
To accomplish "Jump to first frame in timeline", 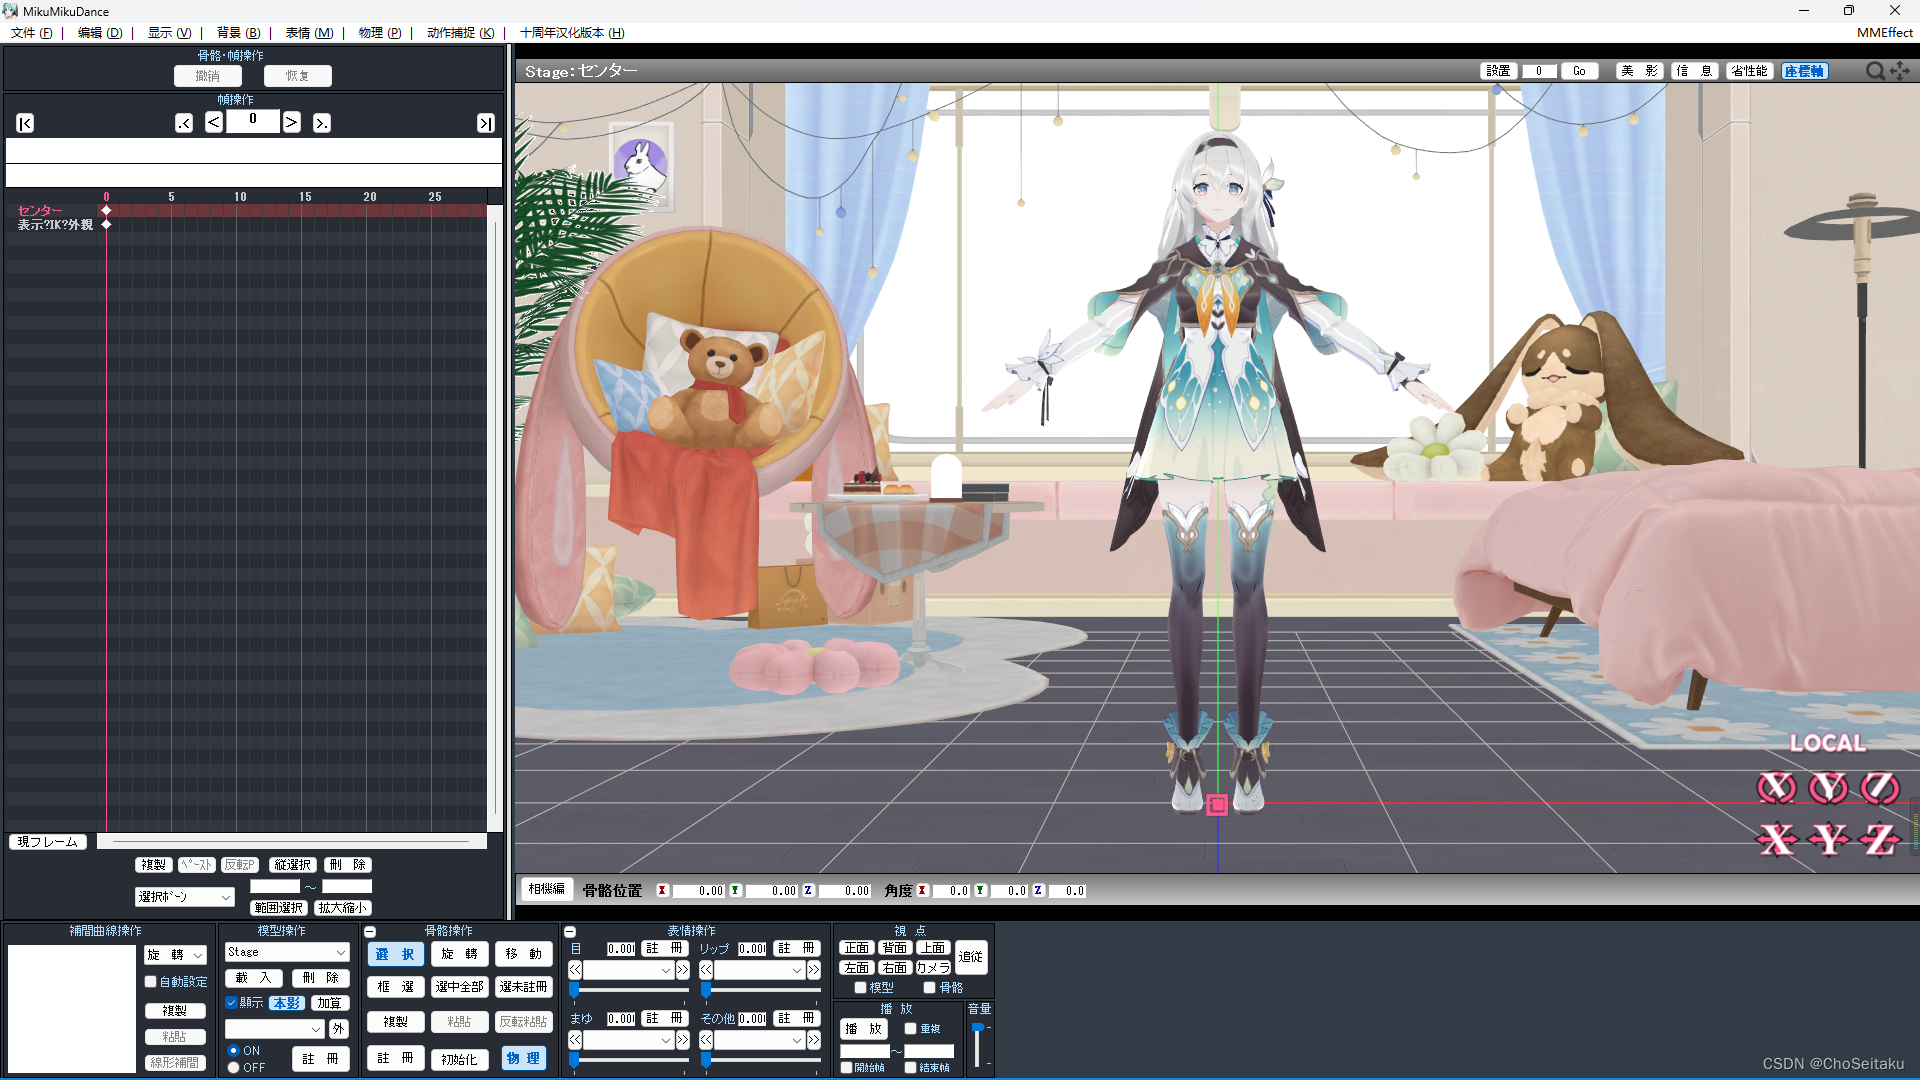I will click(x=25, y=123).
